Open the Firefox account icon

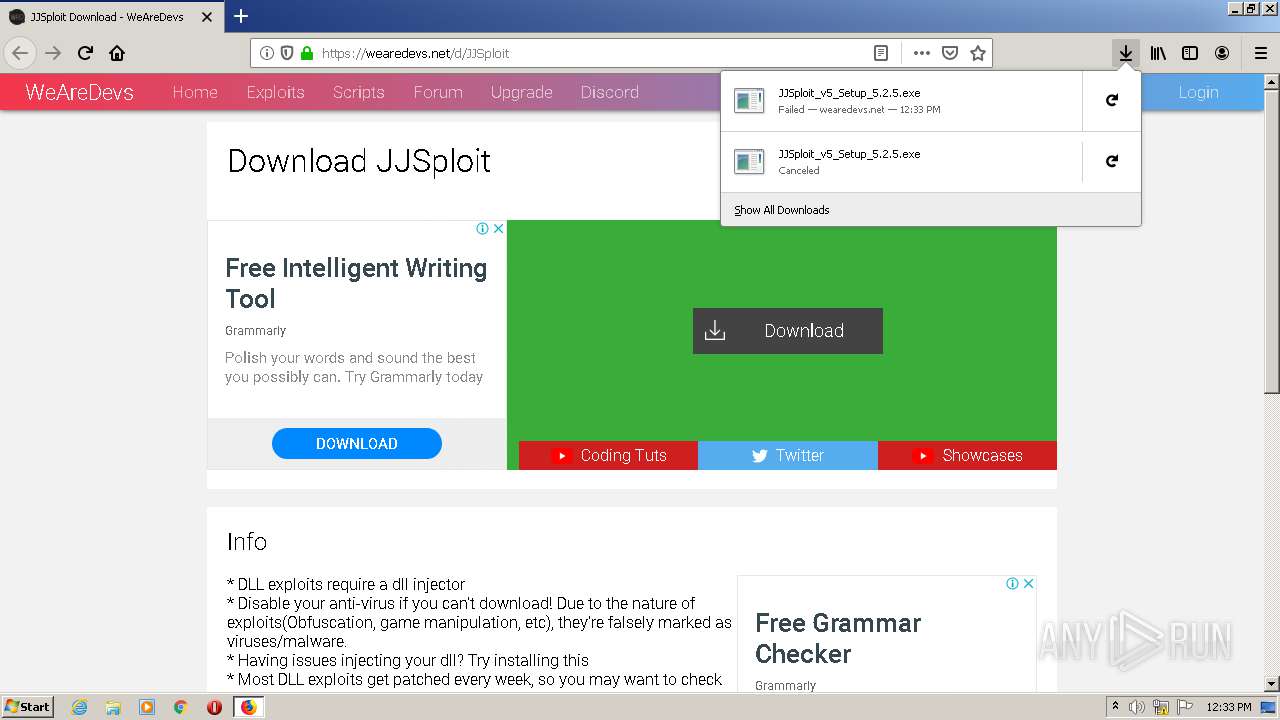coord(1222,53)
